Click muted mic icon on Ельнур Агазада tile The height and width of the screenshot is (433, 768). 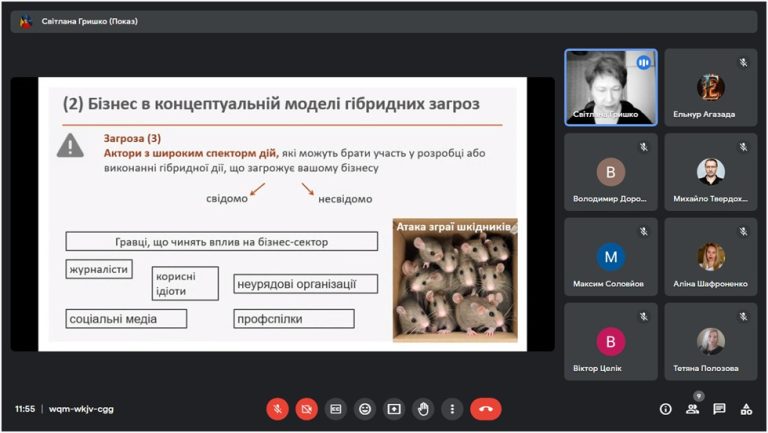coord(744,62)
